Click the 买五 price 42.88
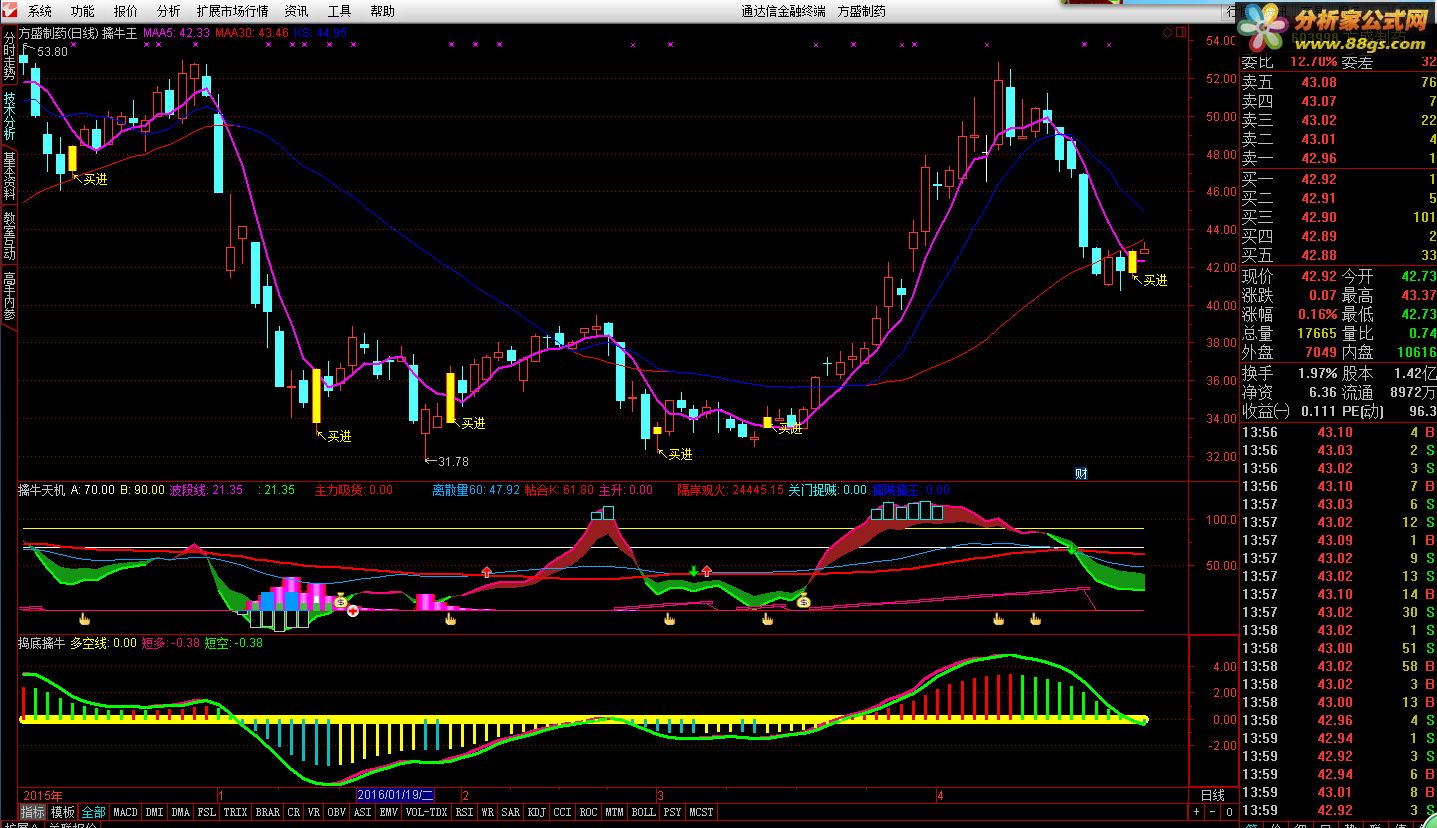This screenshot has height=828, width=1437. point(1319,255)
